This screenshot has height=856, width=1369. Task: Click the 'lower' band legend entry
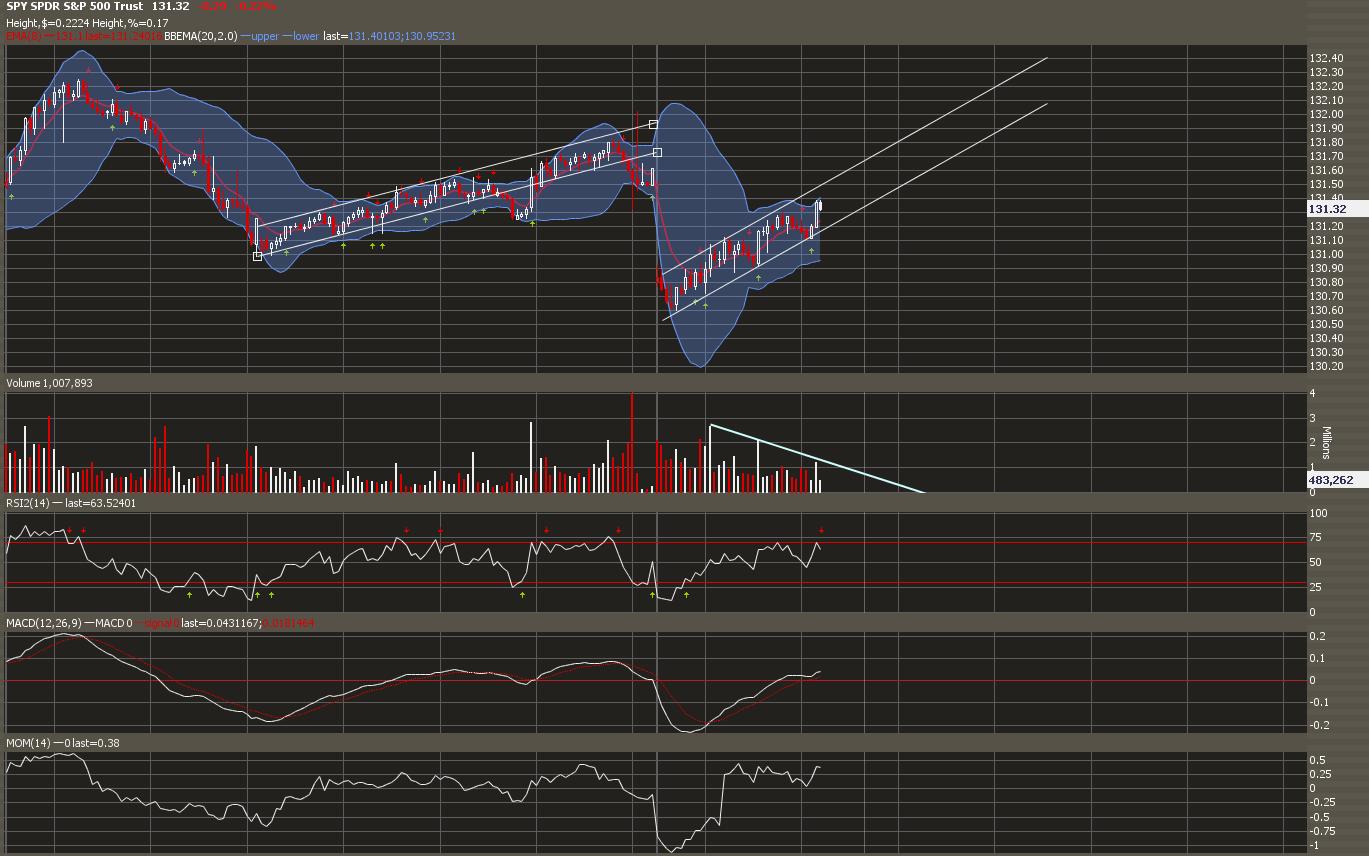tap(301, 36)
